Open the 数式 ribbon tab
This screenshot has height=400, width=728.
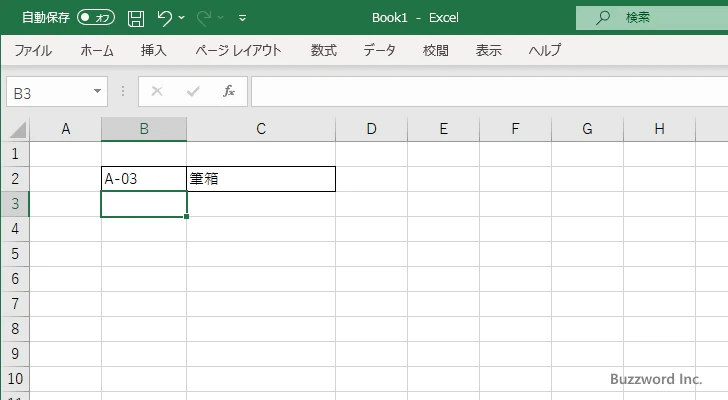click(324, 50)
